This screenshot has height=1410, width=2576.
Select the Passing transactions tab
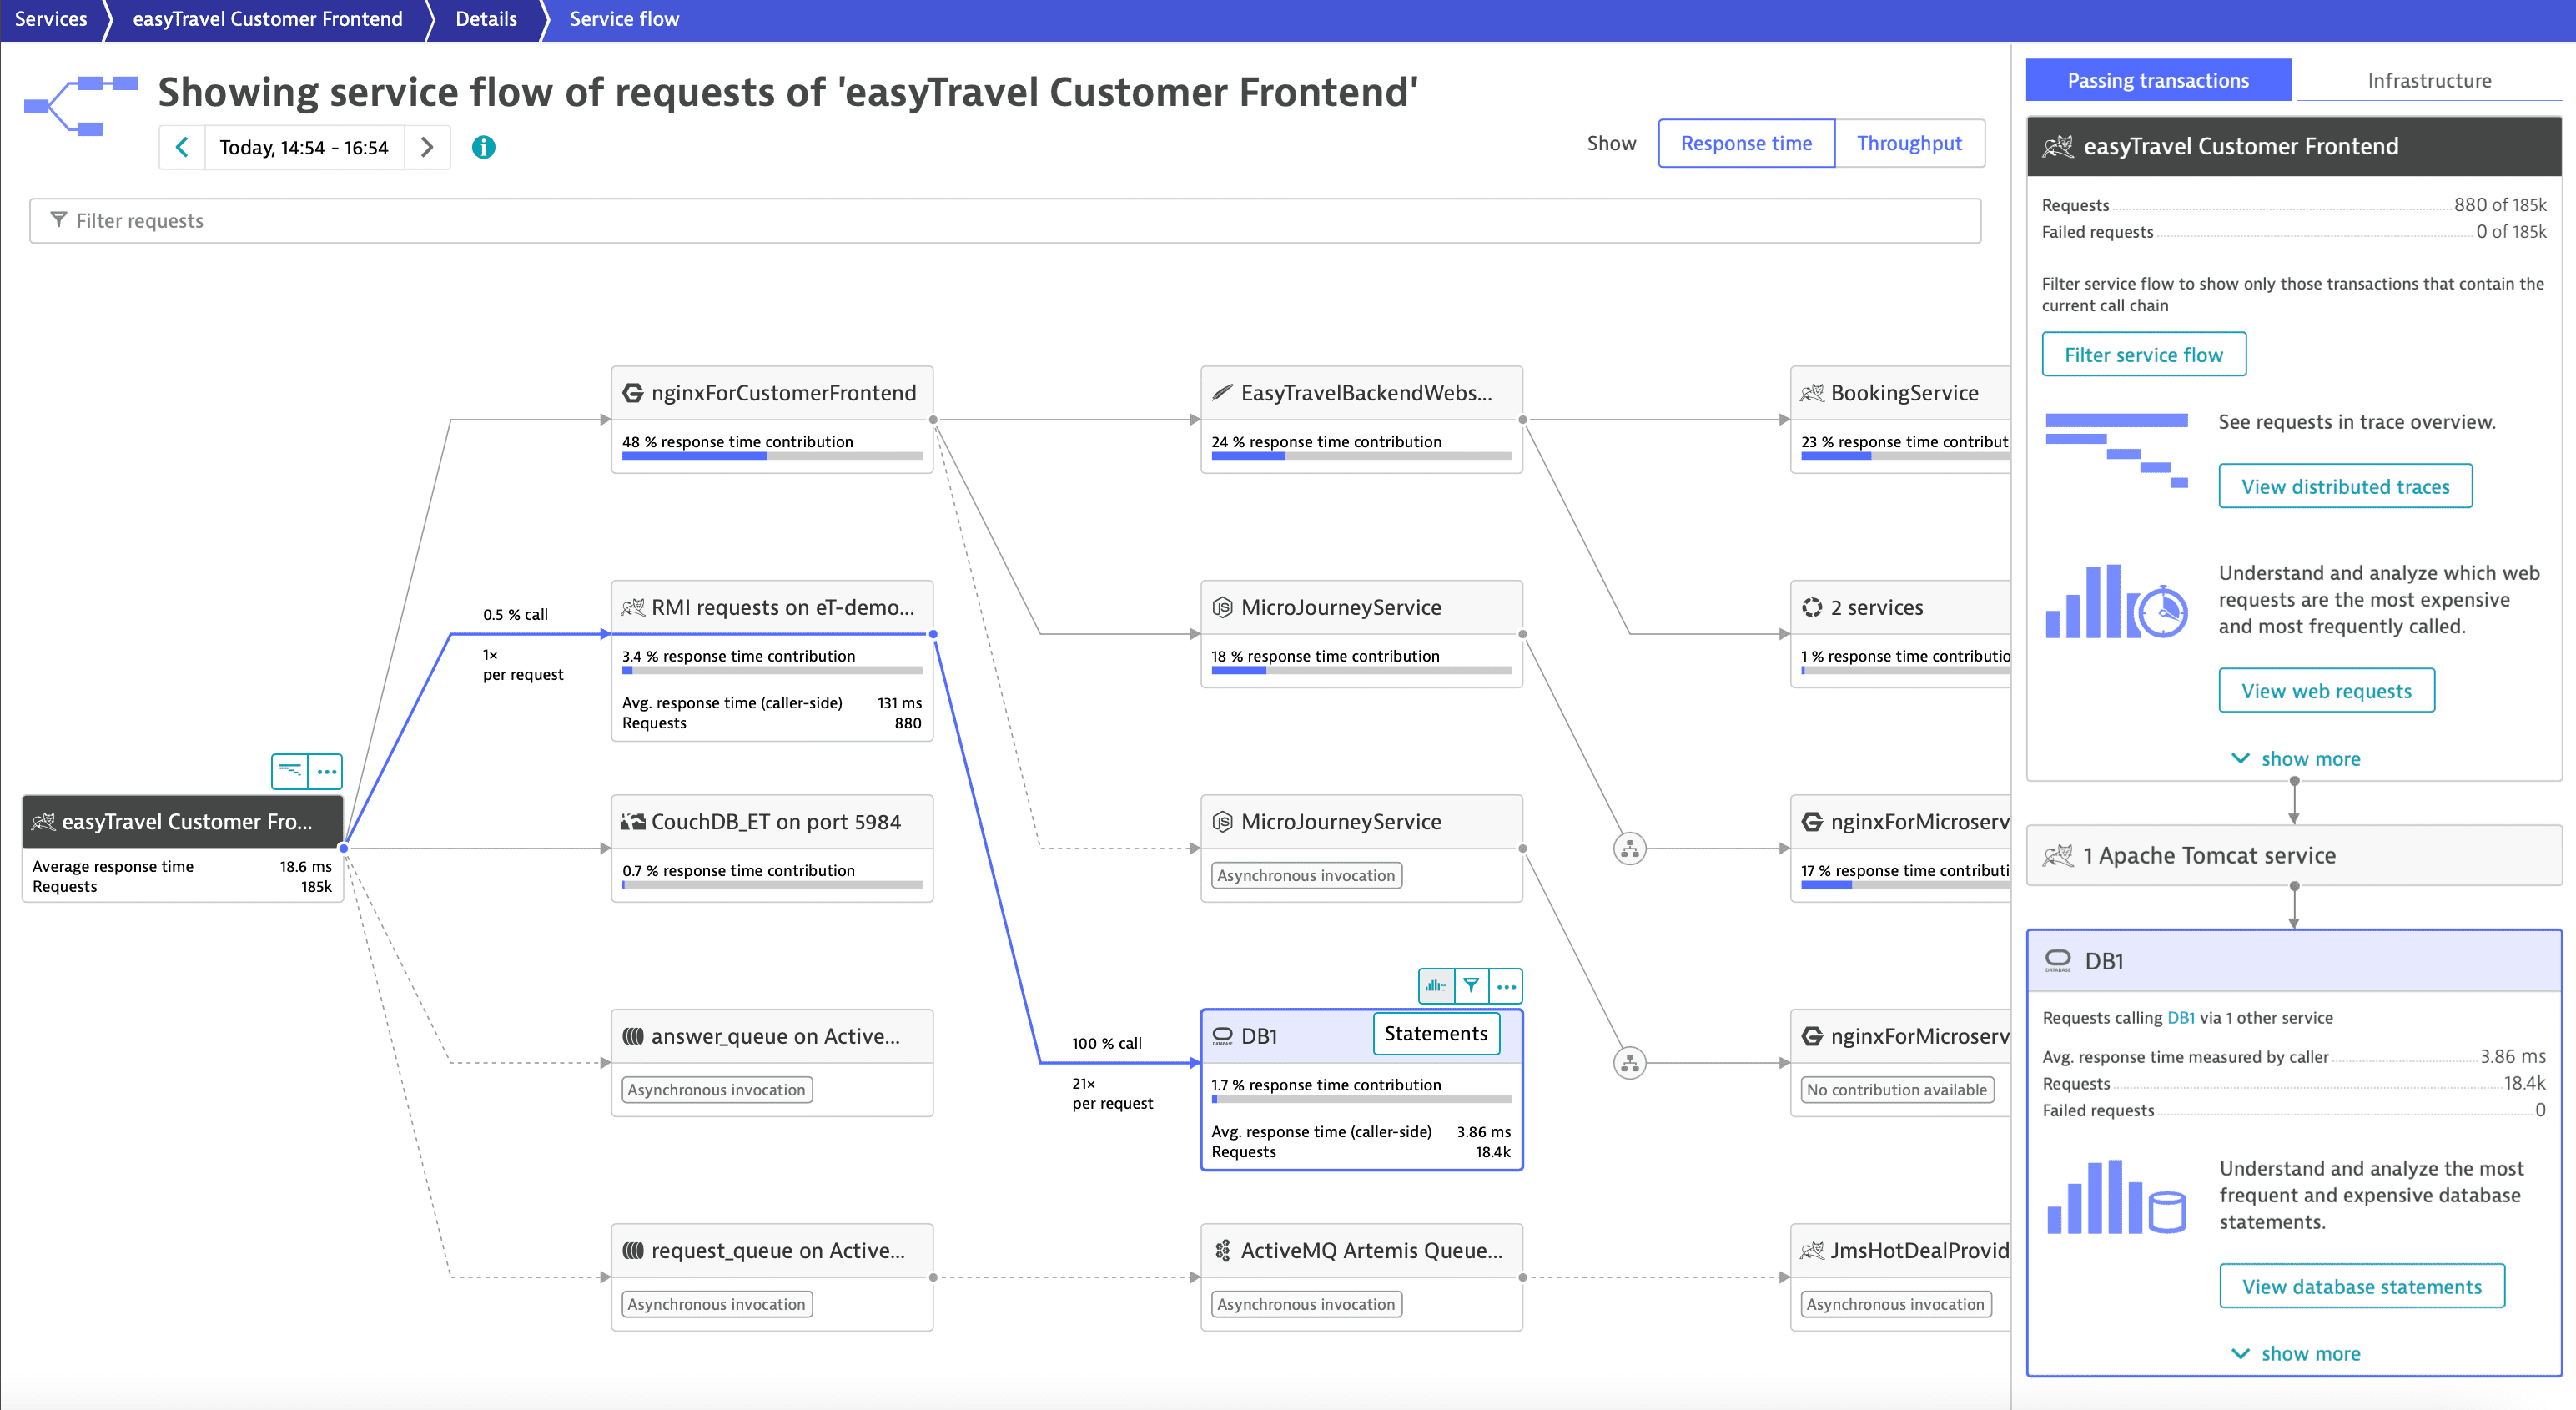click(2158, 80)
